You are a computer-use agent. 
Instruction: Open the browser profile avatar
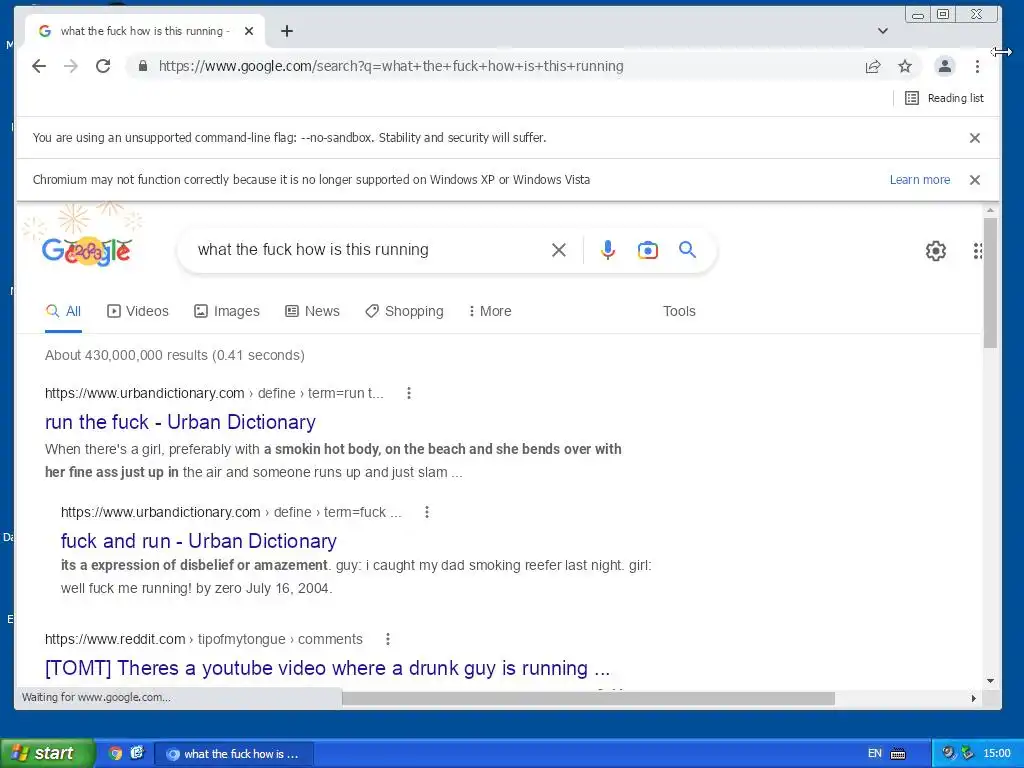click(944, 66)
